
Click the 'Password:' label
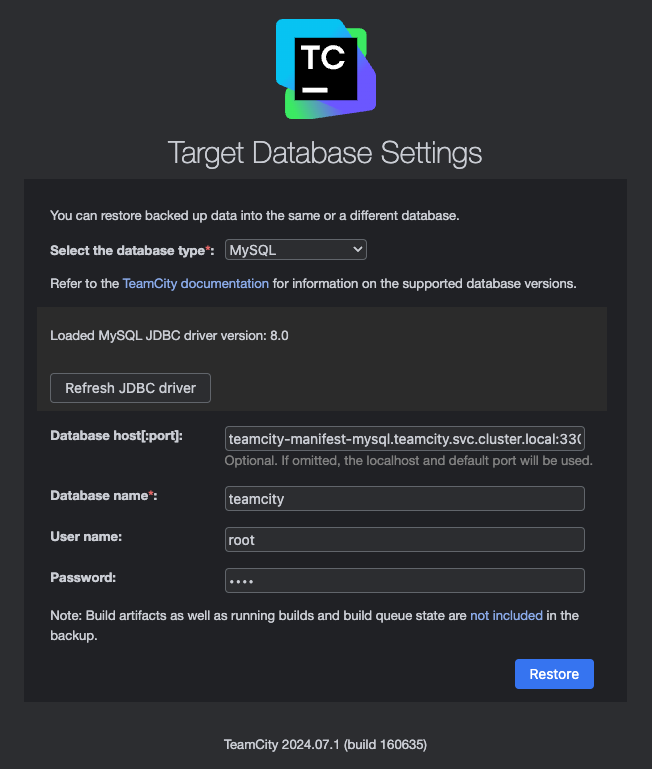(x=83, y=578)
